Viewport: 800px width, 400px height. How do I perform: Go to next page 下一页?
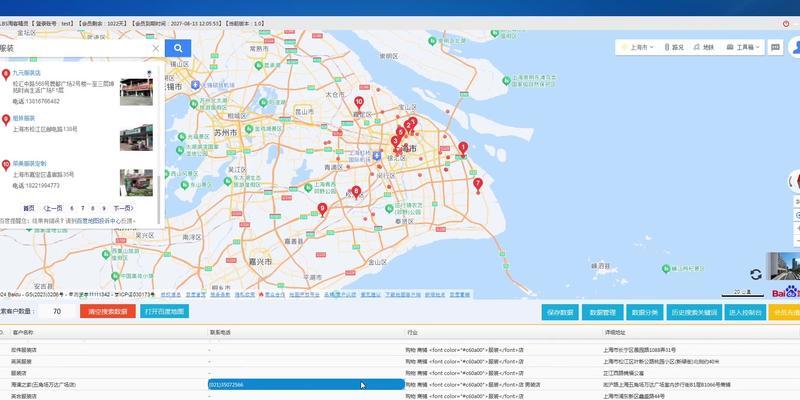coord(123,208)
